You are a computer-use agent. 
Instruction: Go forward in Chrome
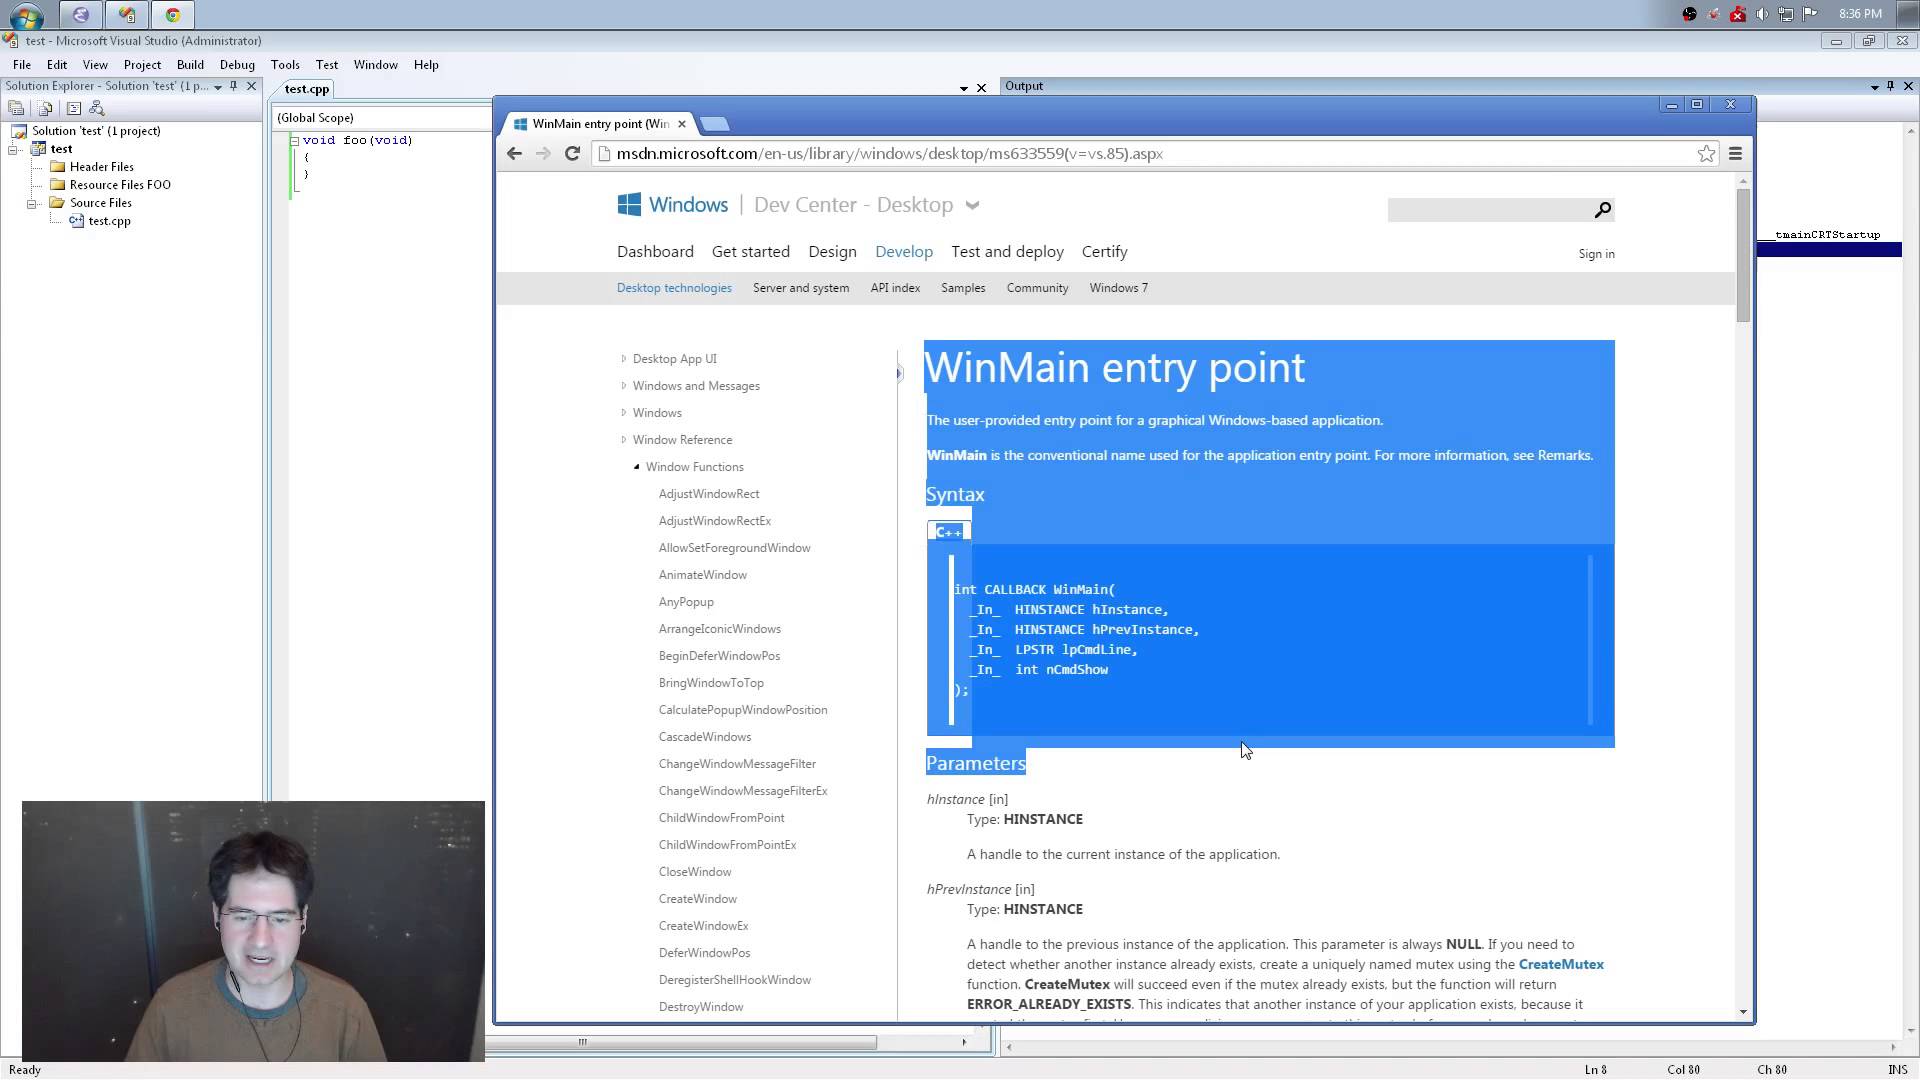click(543, 153)
